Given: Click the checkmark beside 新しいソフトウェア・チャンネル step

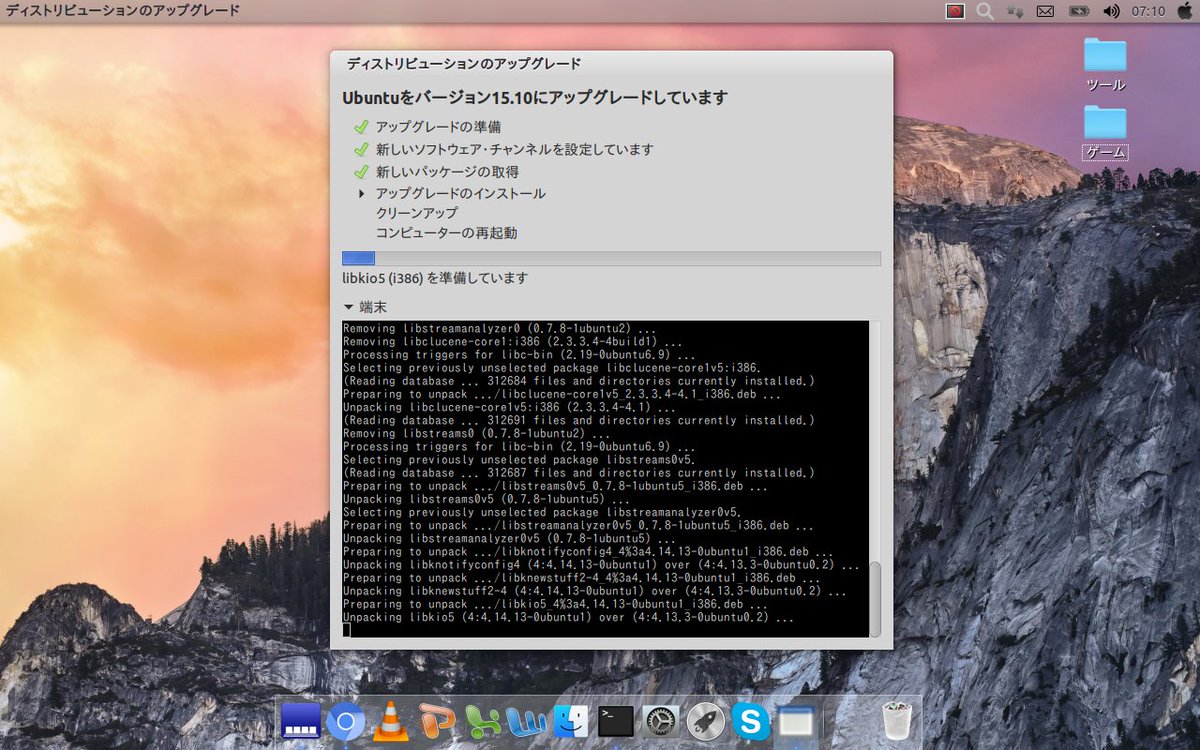Looking at the screenshot, I should tap(361, 149).
